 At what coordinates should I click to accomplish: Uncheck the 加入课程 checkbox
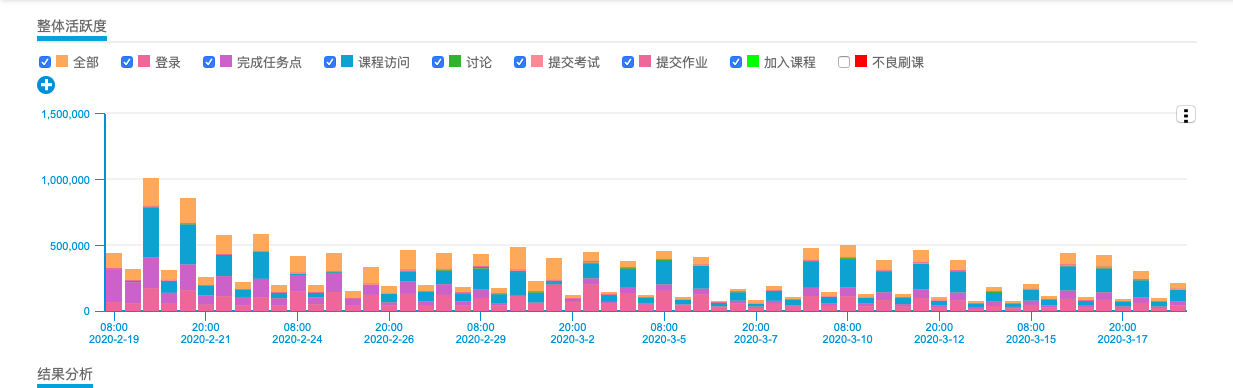tap(737, 62)
